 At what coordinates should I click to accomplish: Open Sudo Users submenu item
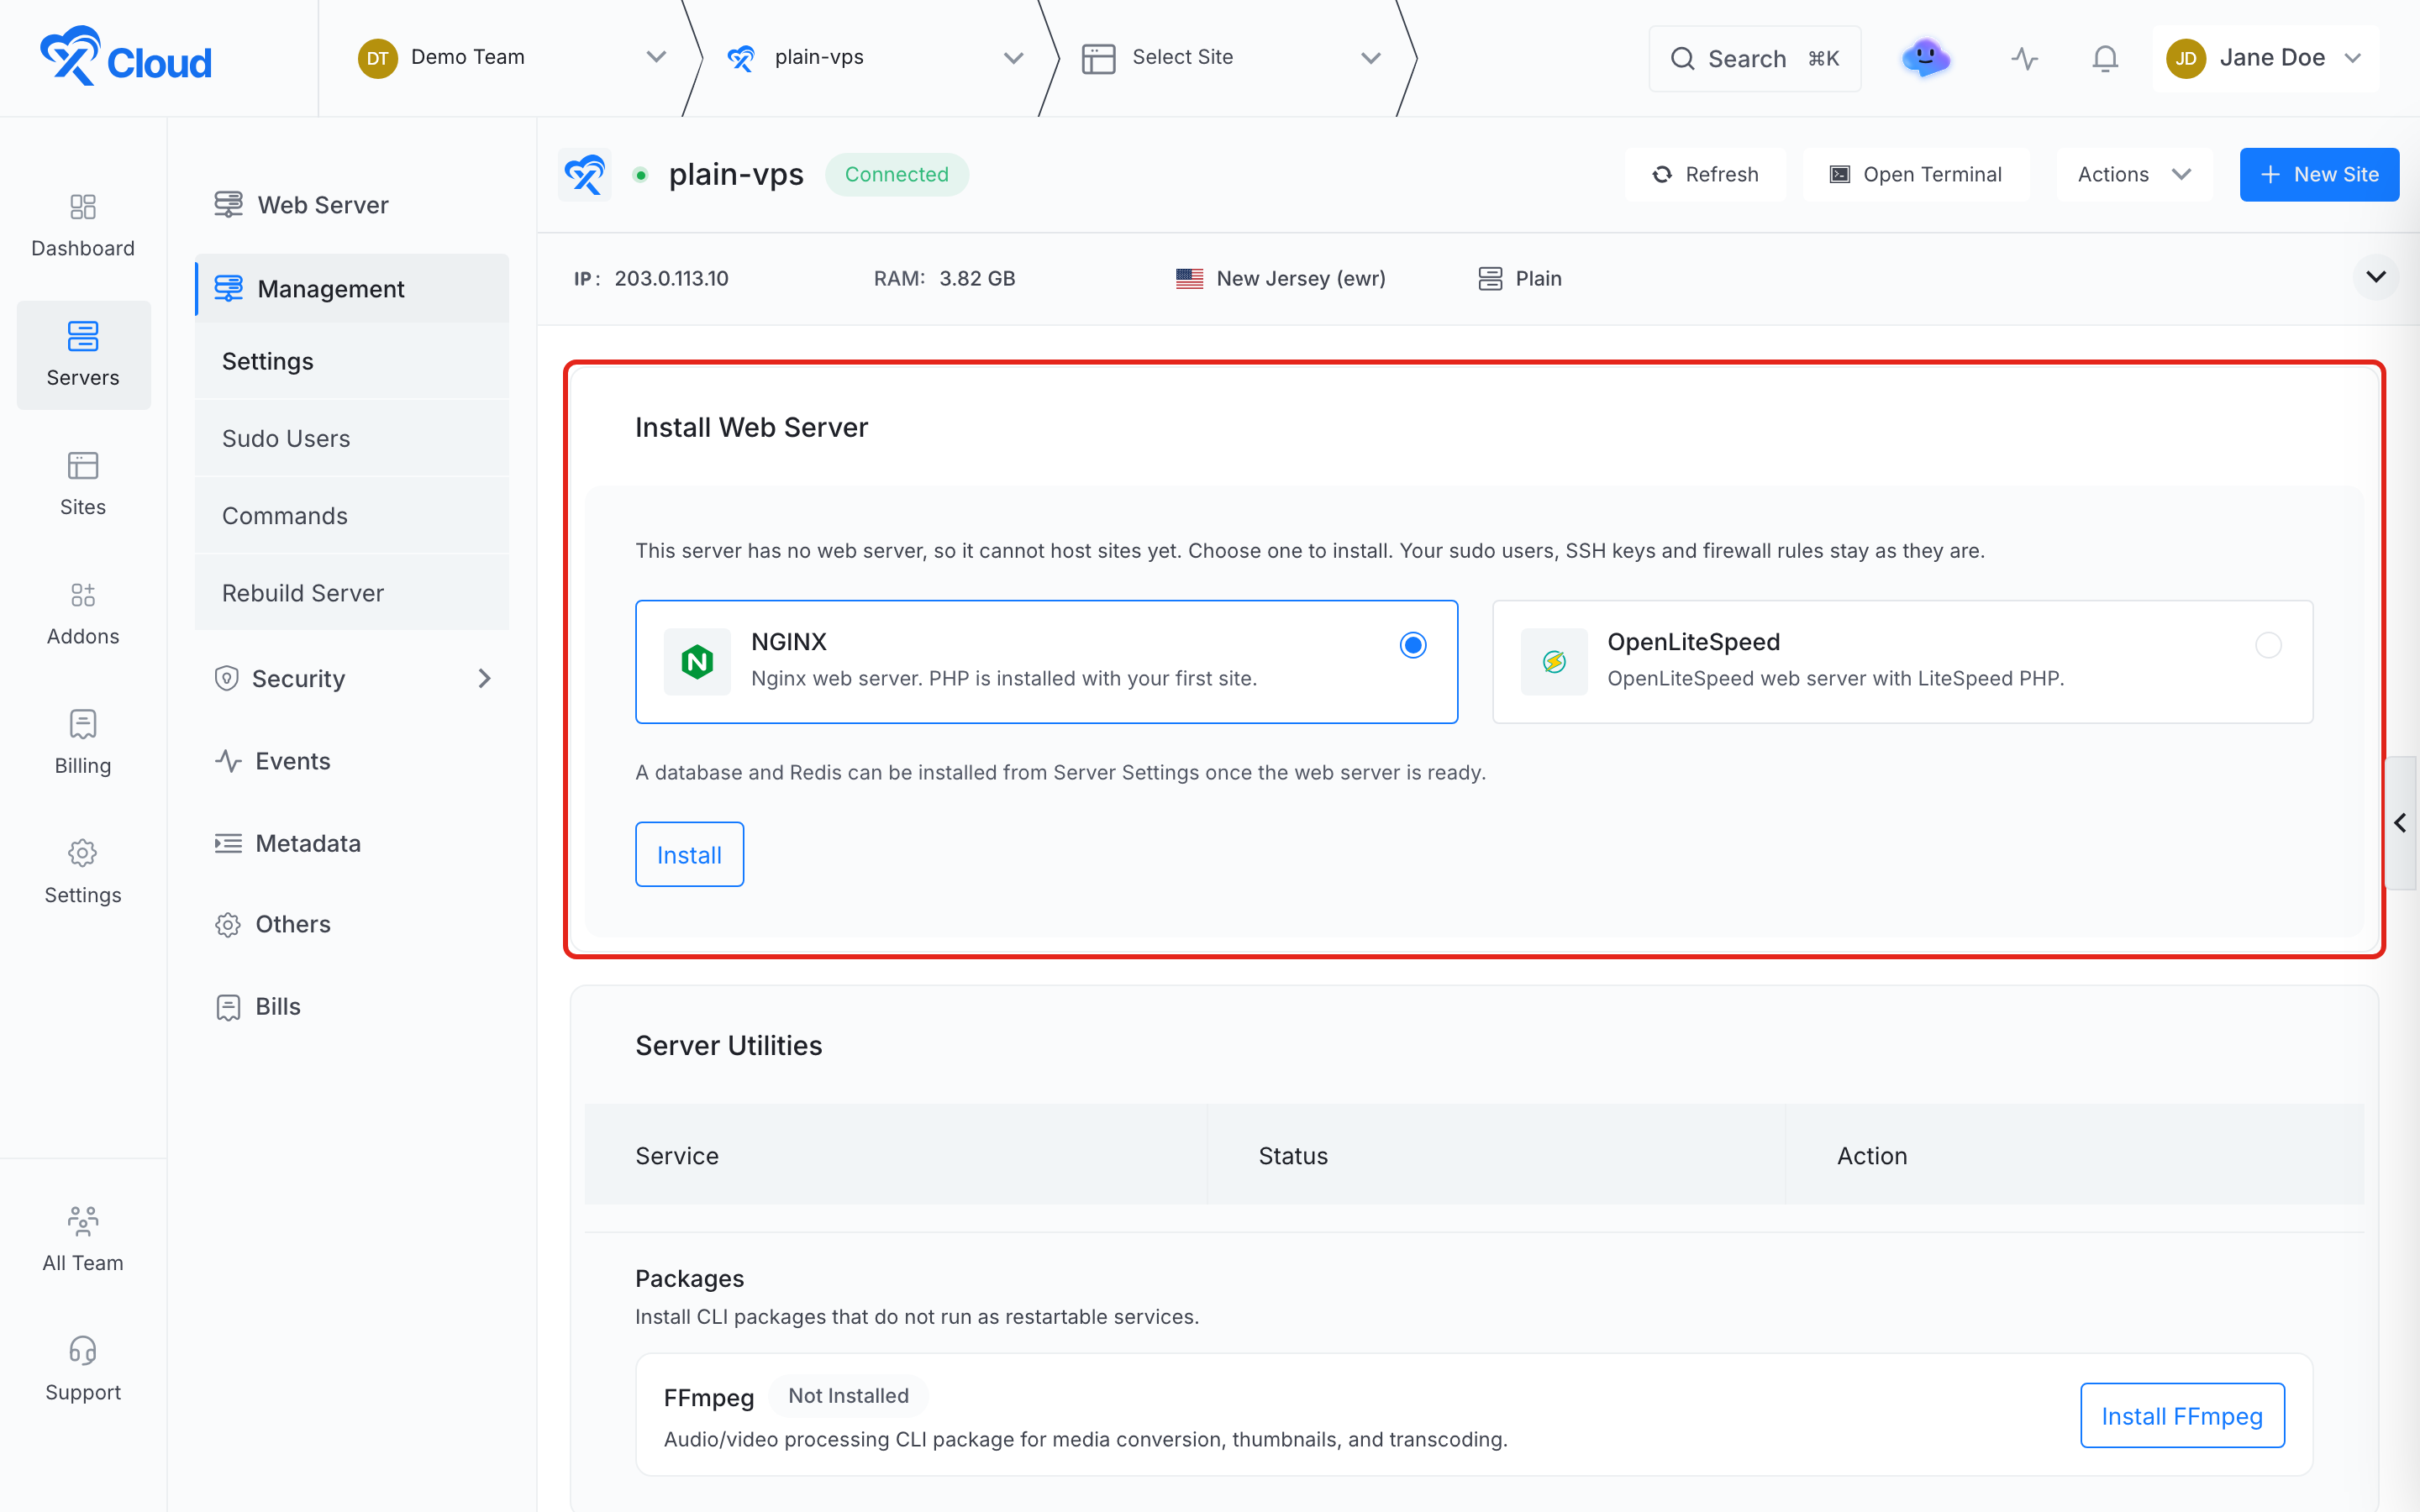(352, 438)
